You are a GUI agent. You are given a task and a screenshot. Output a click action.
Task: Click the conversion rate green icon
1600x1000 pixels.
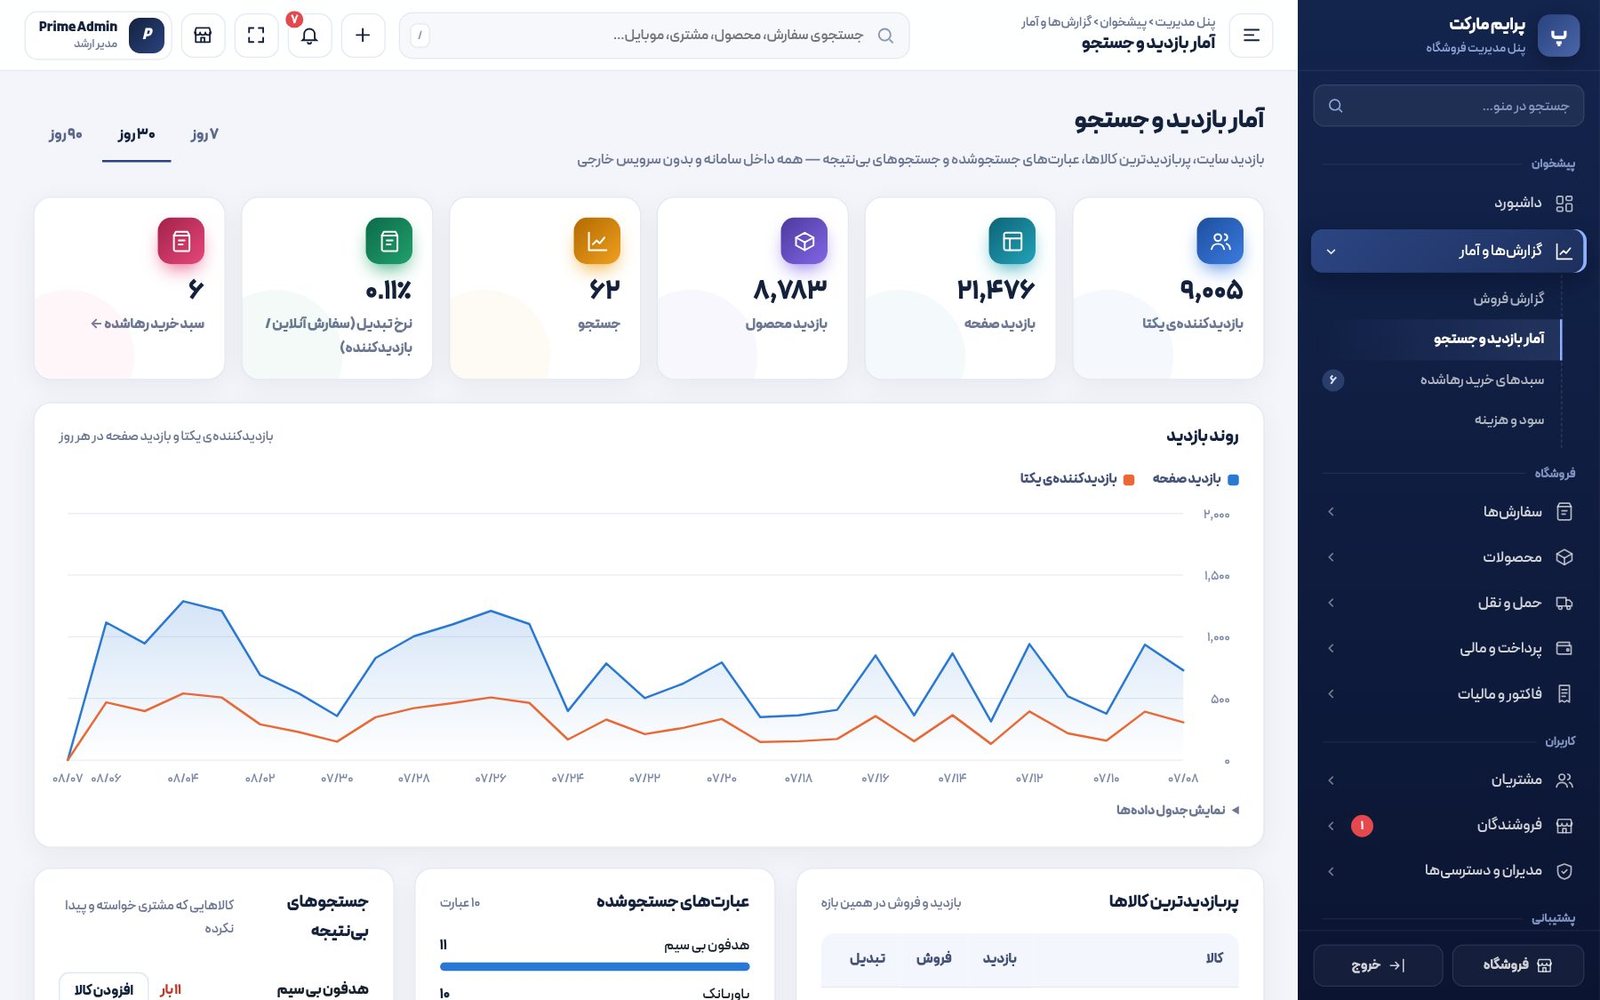[x=389, y=241]
